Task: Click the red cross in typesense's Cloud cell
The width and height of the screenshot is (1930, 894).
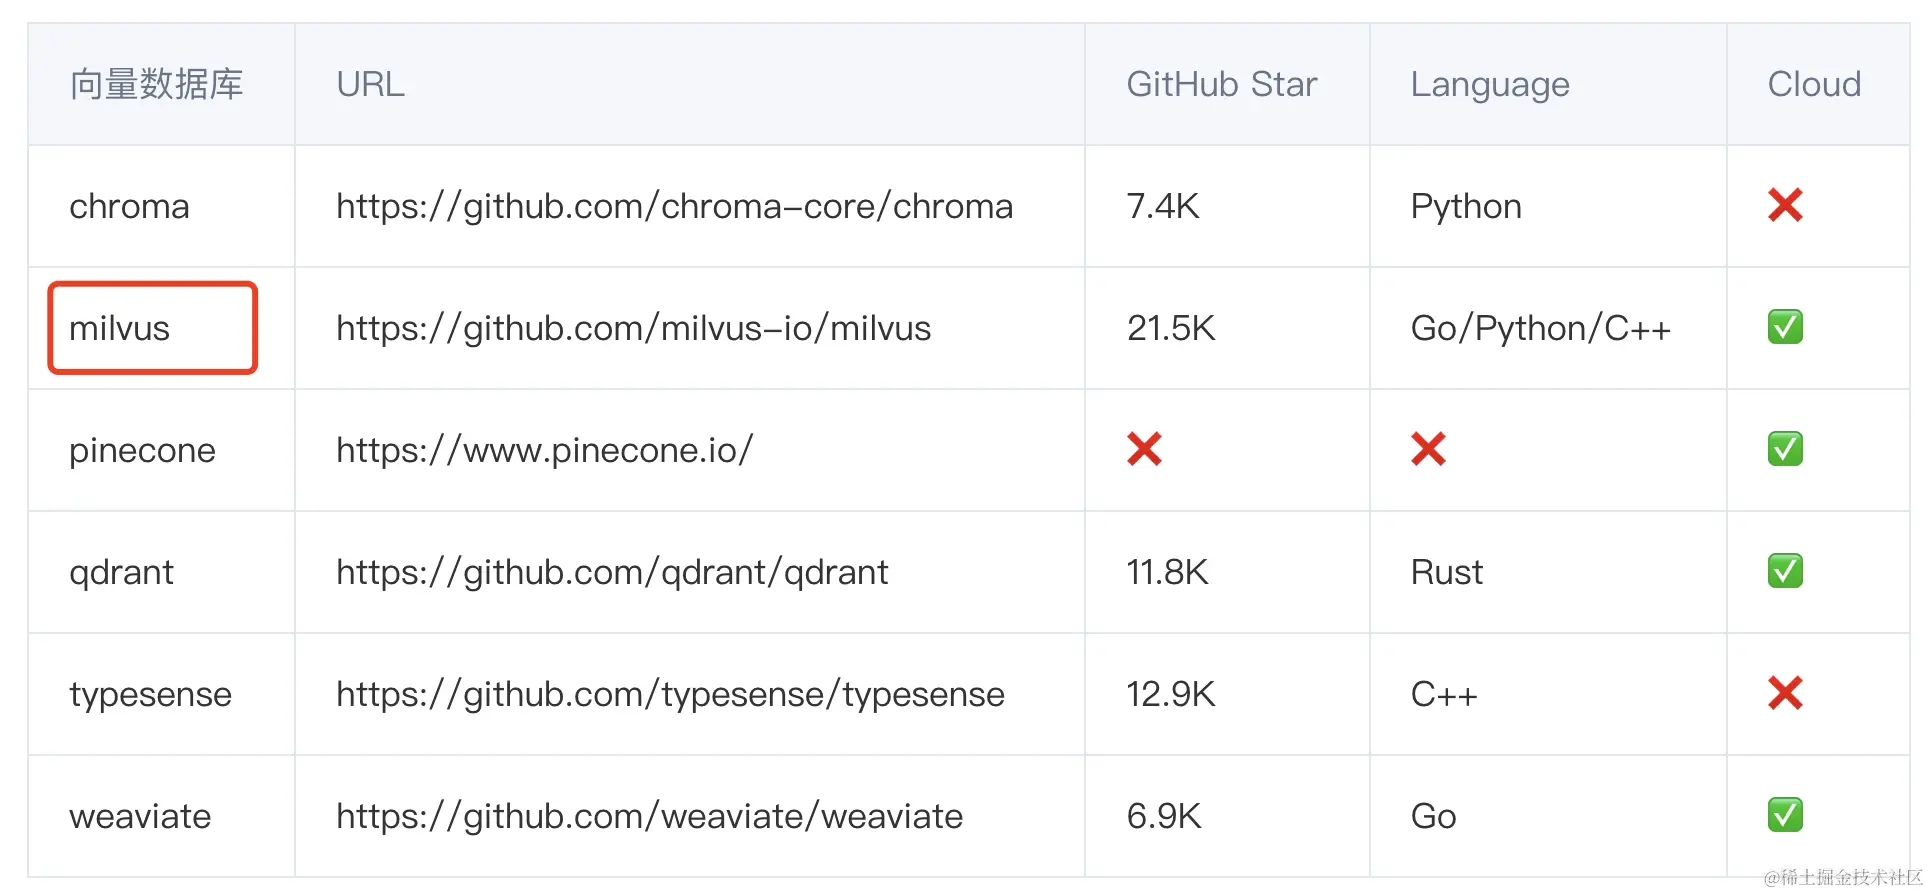Action: pos(1785,694)
